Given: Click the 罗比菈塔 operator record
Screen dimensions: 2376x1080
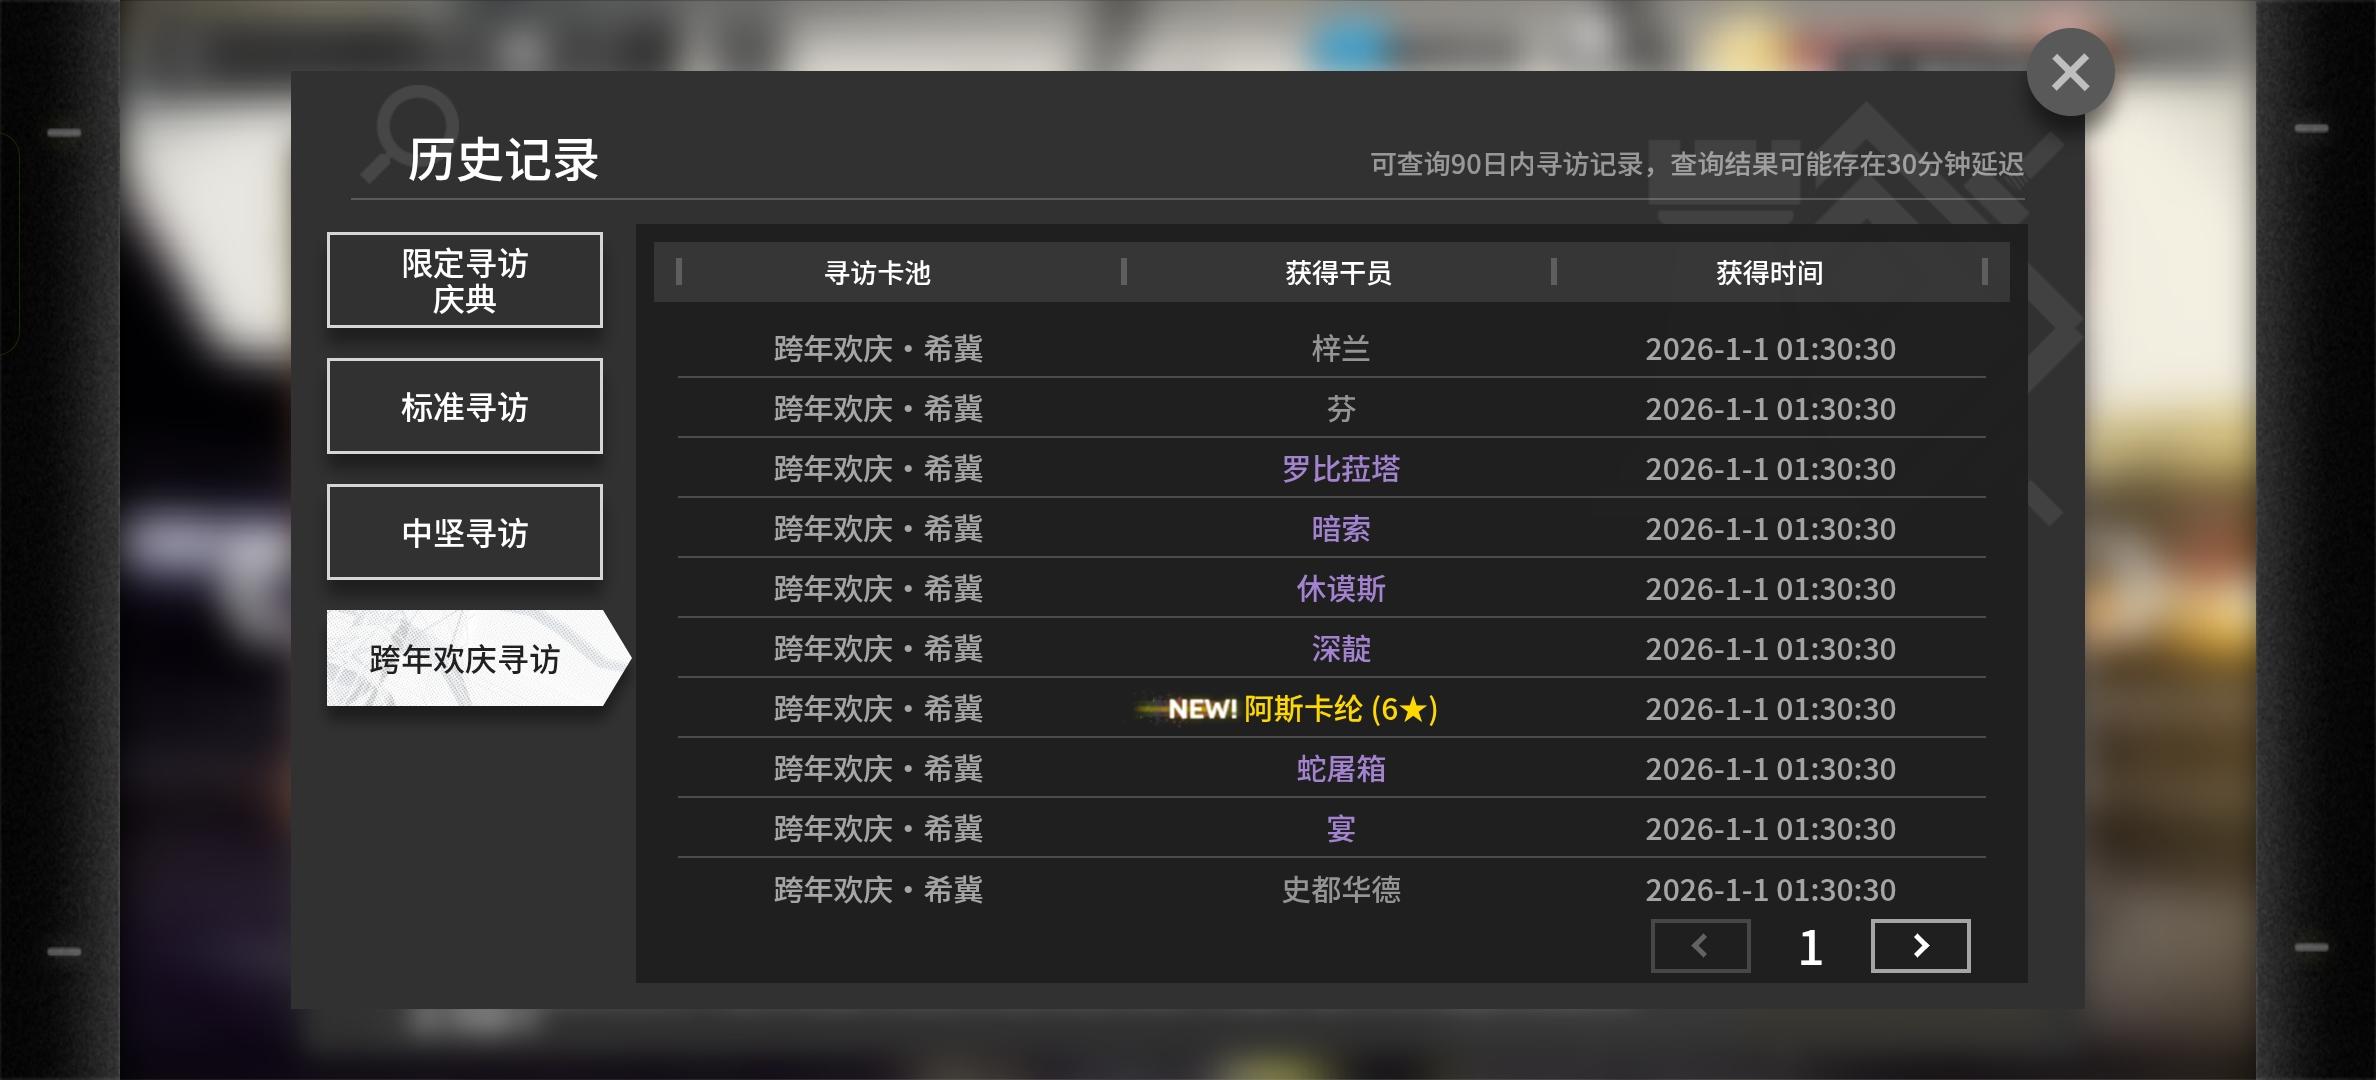Looking at the screenshot, I should click(1340, 468).
